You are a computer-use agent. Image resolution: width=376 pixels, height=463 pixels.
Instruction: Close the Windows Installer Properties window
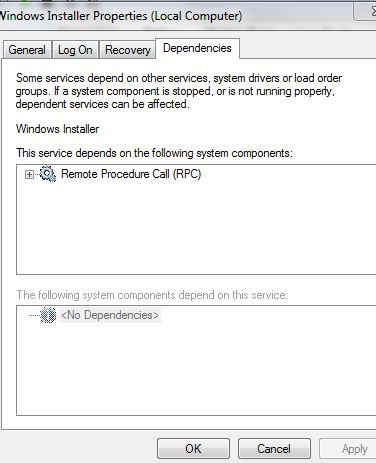pyautogui.click(x=365, y=12)
